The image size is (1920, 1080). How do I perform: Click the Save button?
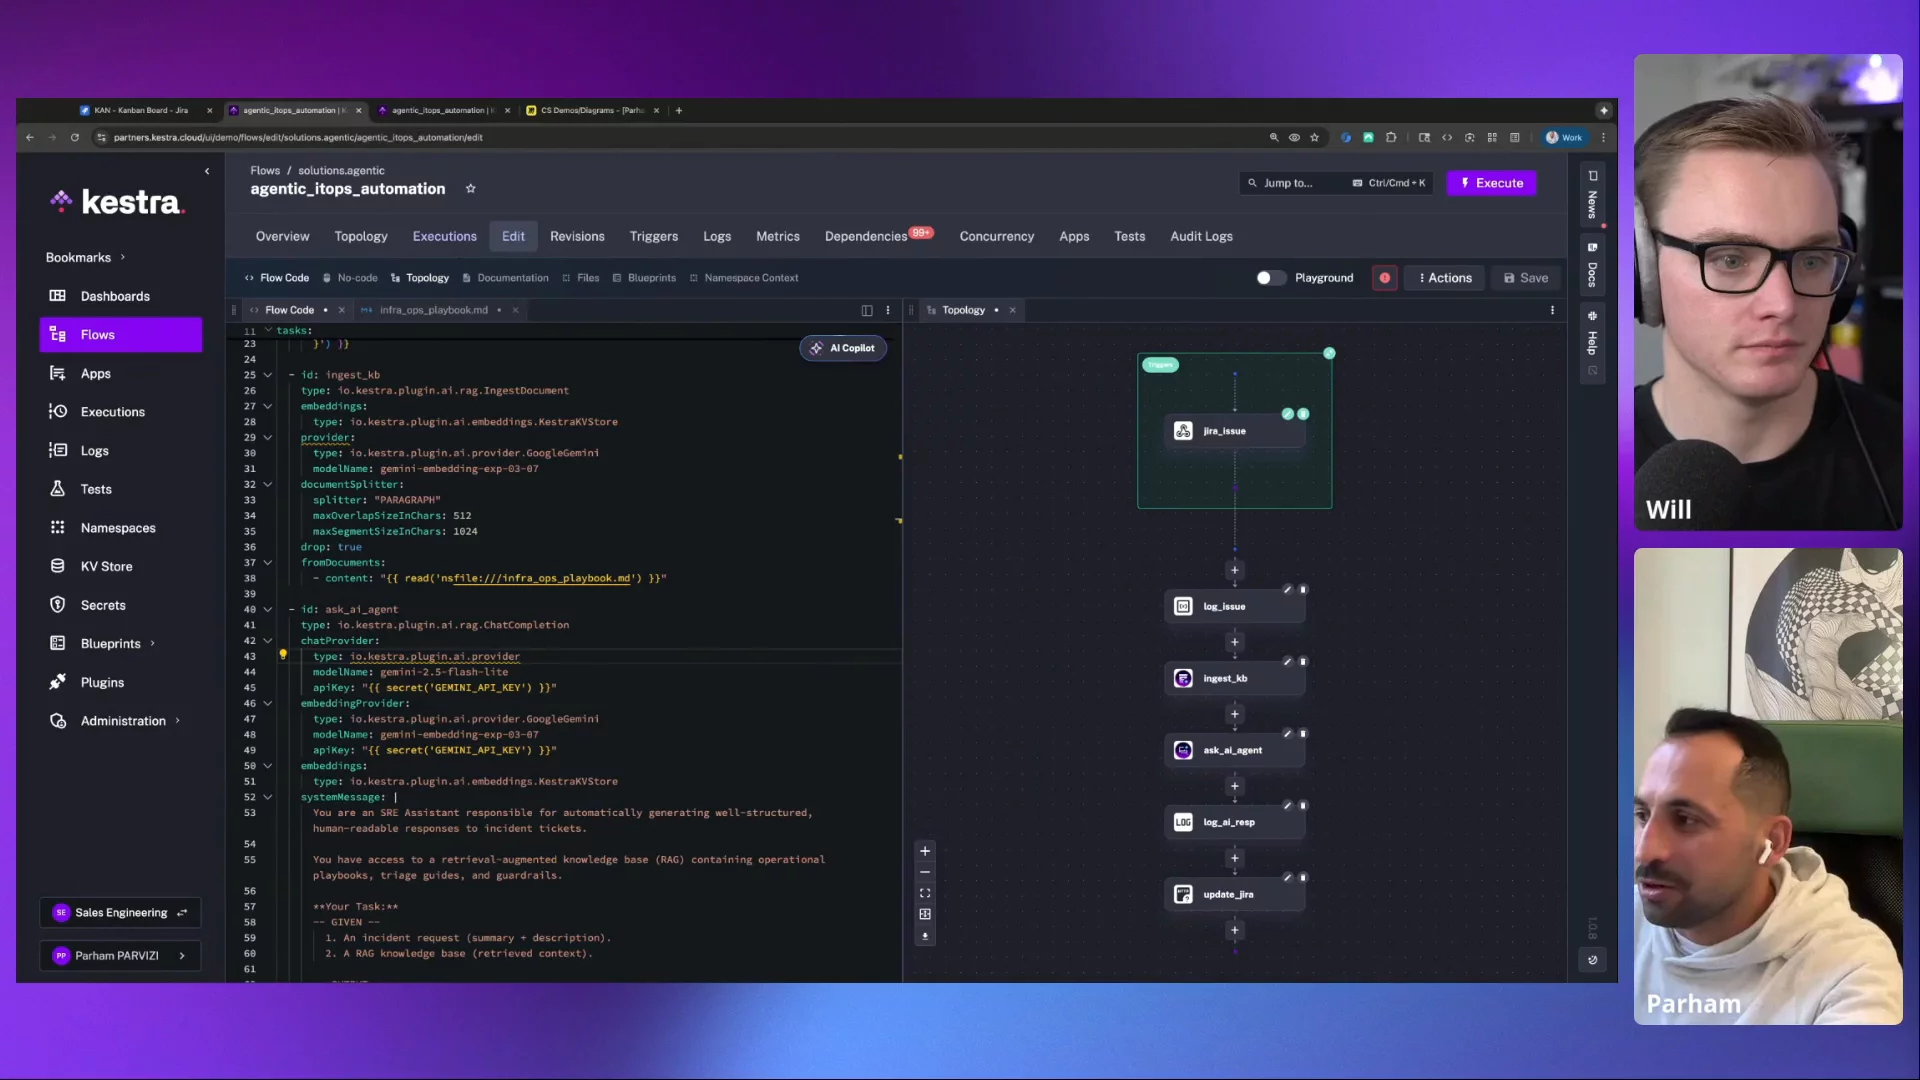(1526, 278)
